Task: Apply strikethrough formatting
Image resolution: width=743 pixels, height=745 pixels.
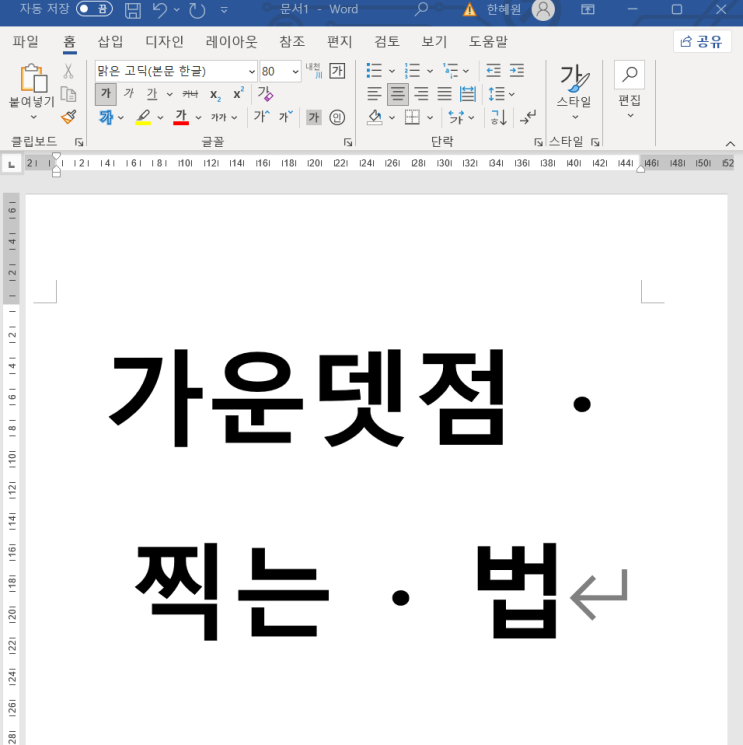Action: click(190, 94)
